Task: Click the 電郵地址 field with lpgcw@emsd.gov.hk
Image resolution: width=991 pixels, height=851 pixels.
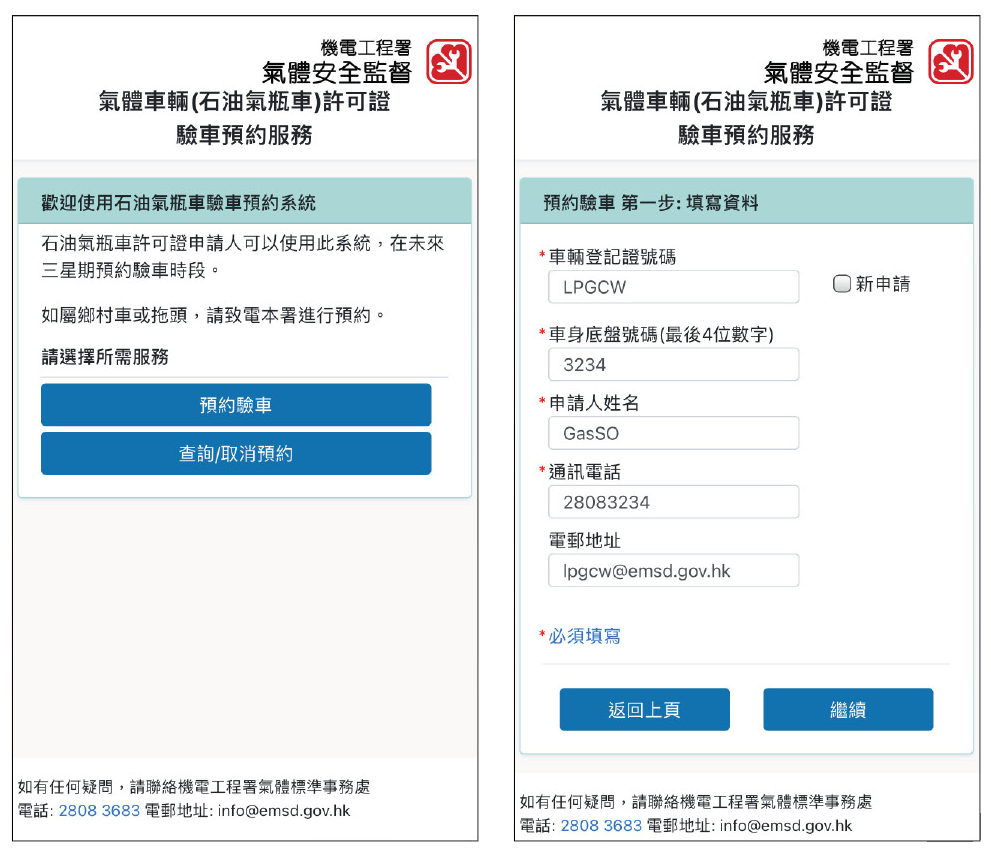Action: tap(673, 570)
